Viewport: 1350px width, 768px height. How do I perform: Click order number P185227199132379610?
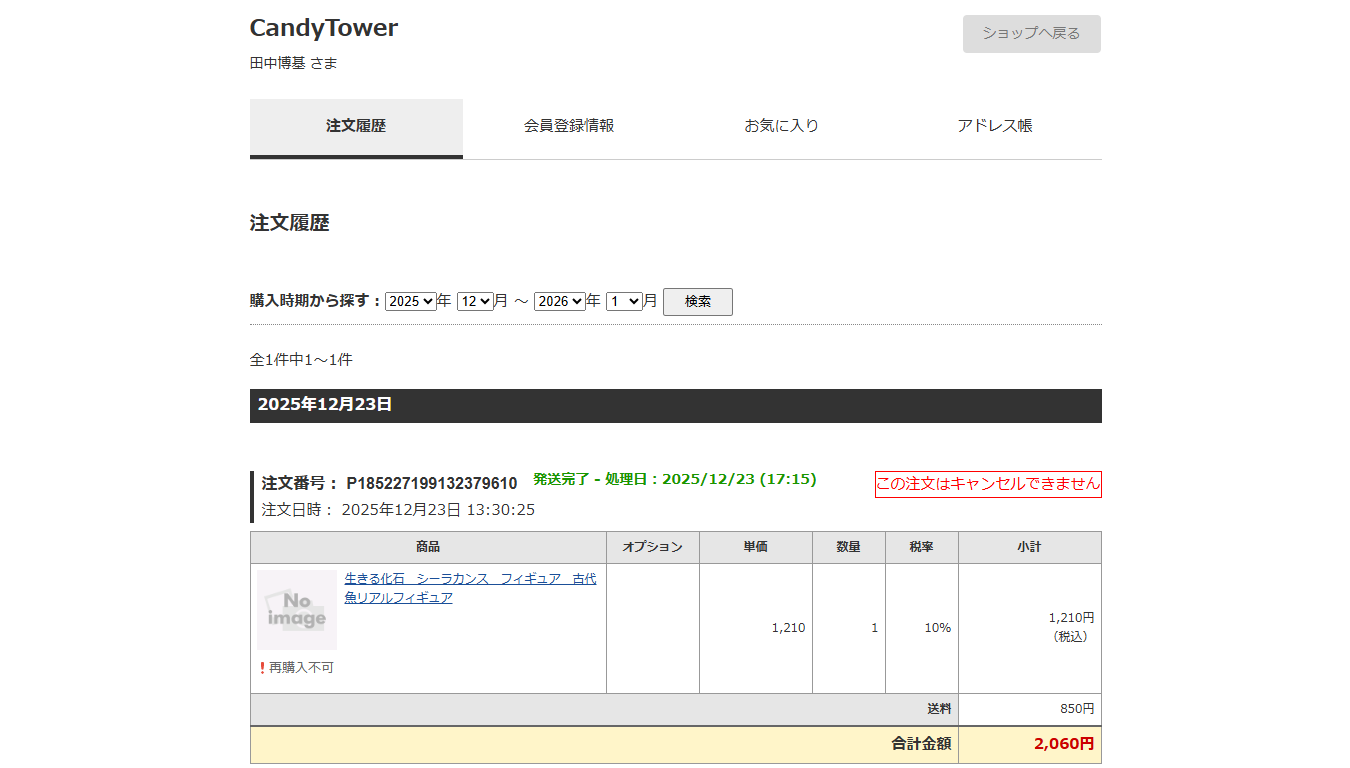coord(431,484)
